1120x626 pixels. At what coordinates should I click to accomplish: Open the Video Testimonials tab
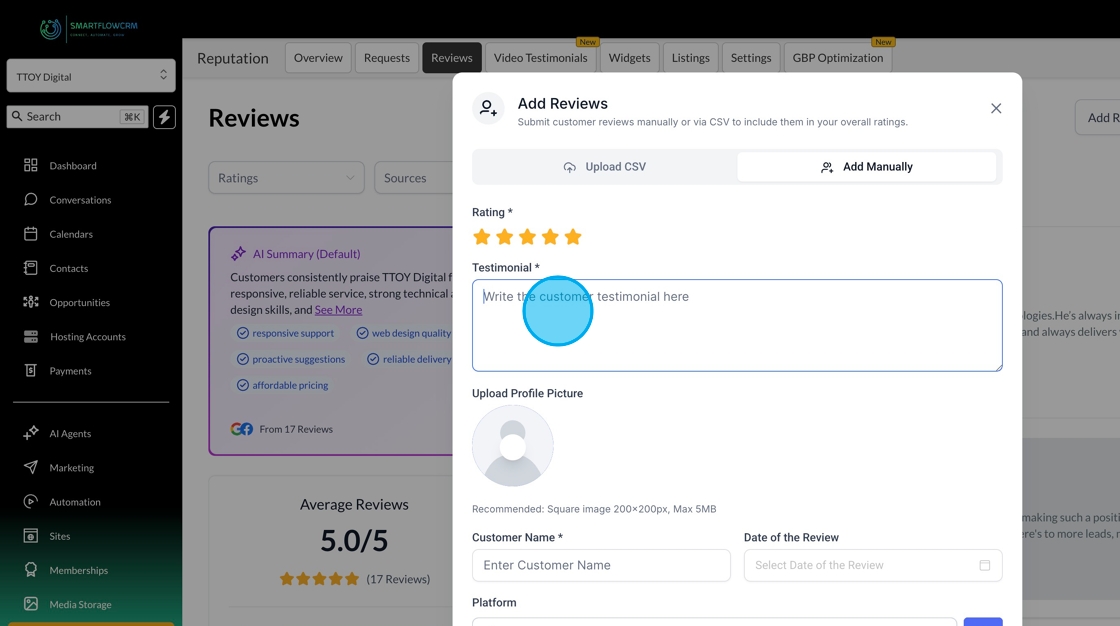[541, 58]
